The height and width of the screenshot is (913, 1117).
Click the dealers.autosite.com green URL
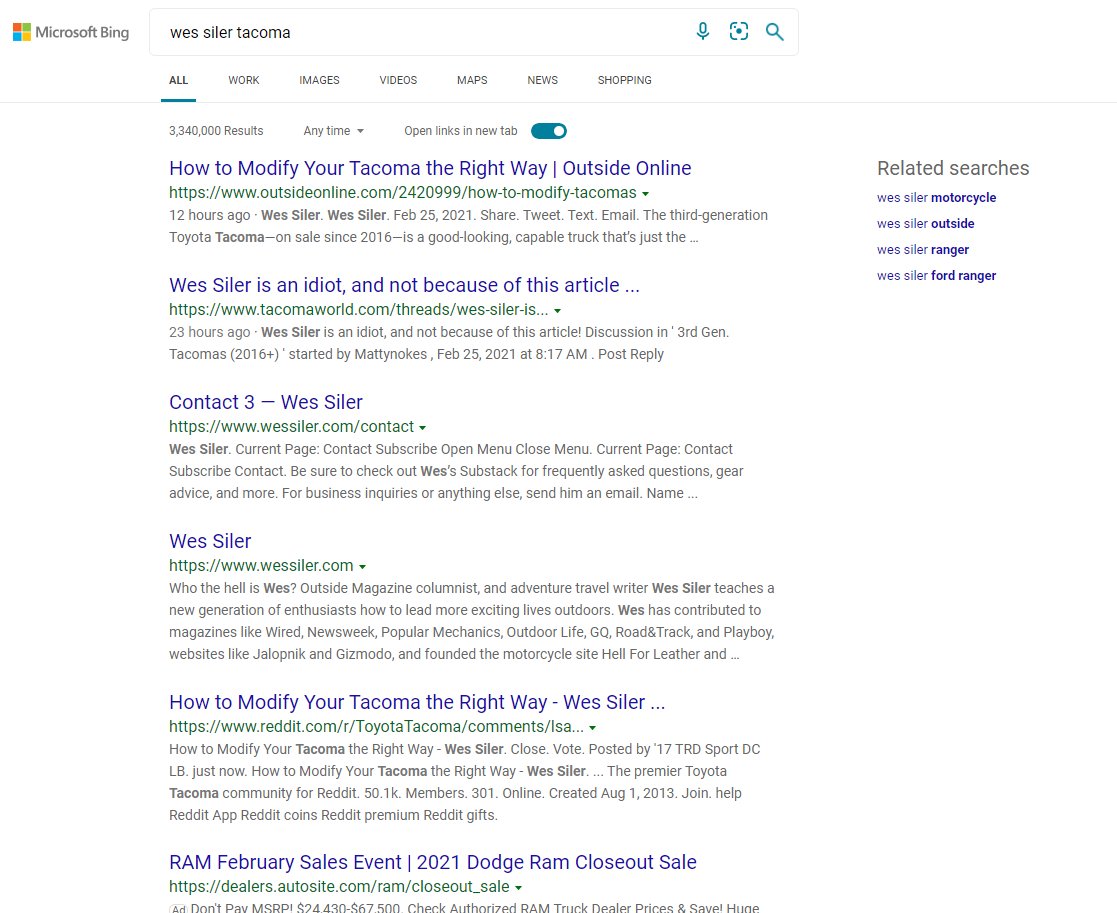coord(339,887)
